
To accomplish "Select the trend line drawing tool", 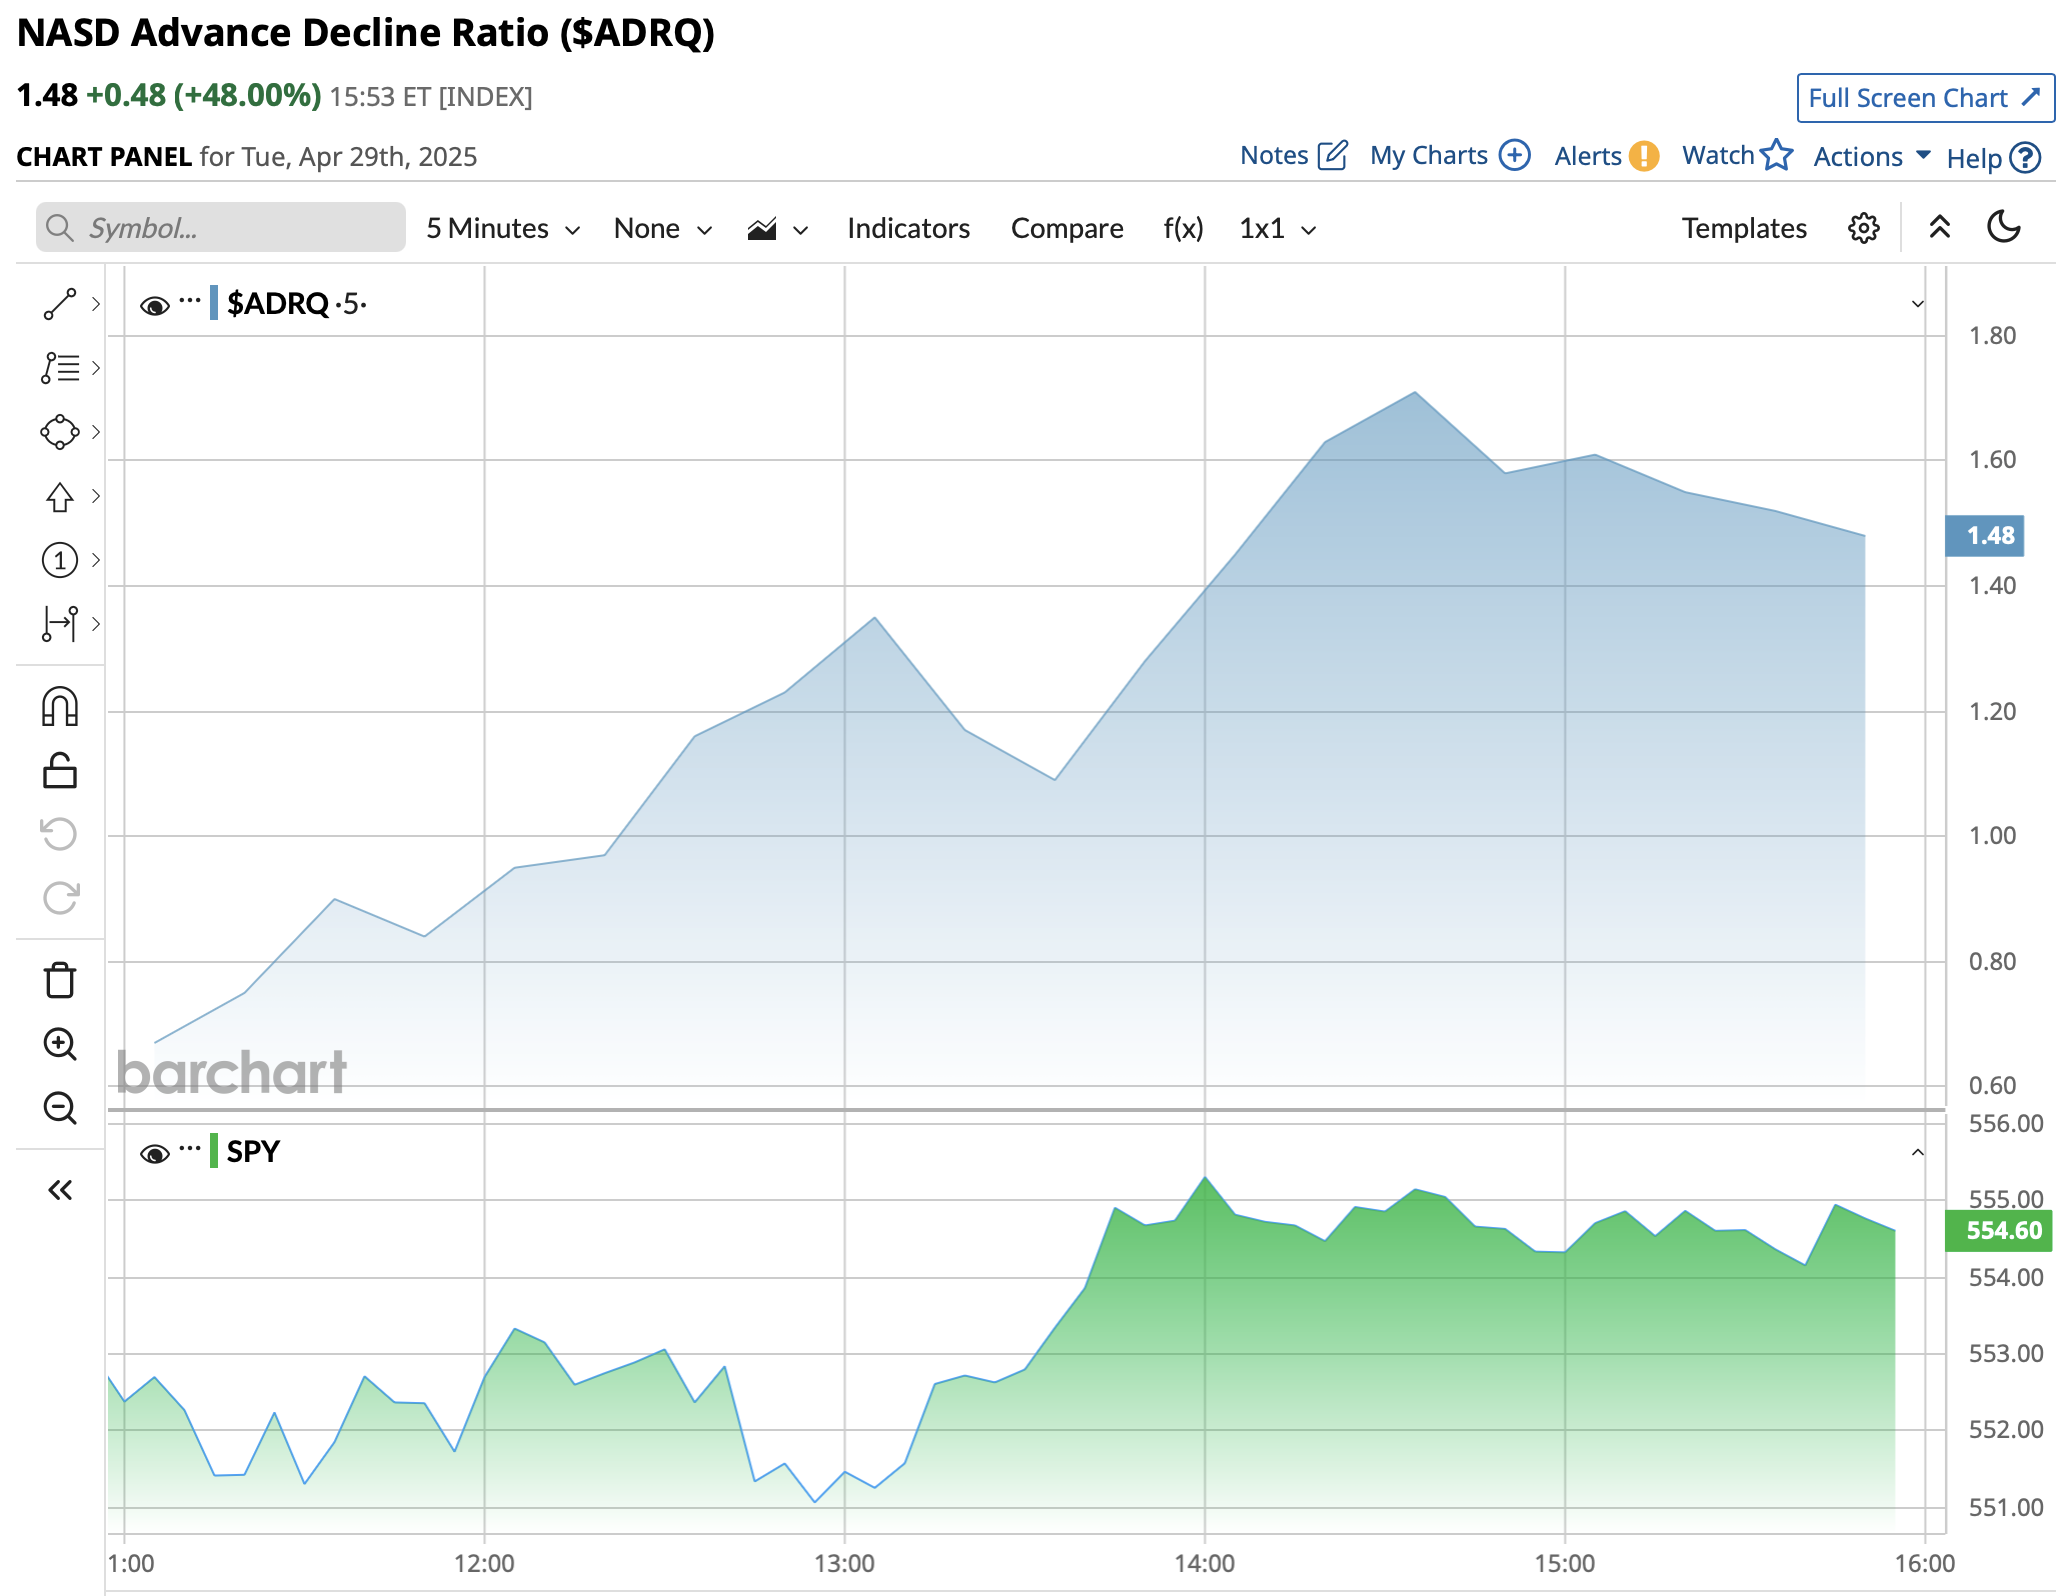I will [x=60, y=304].
